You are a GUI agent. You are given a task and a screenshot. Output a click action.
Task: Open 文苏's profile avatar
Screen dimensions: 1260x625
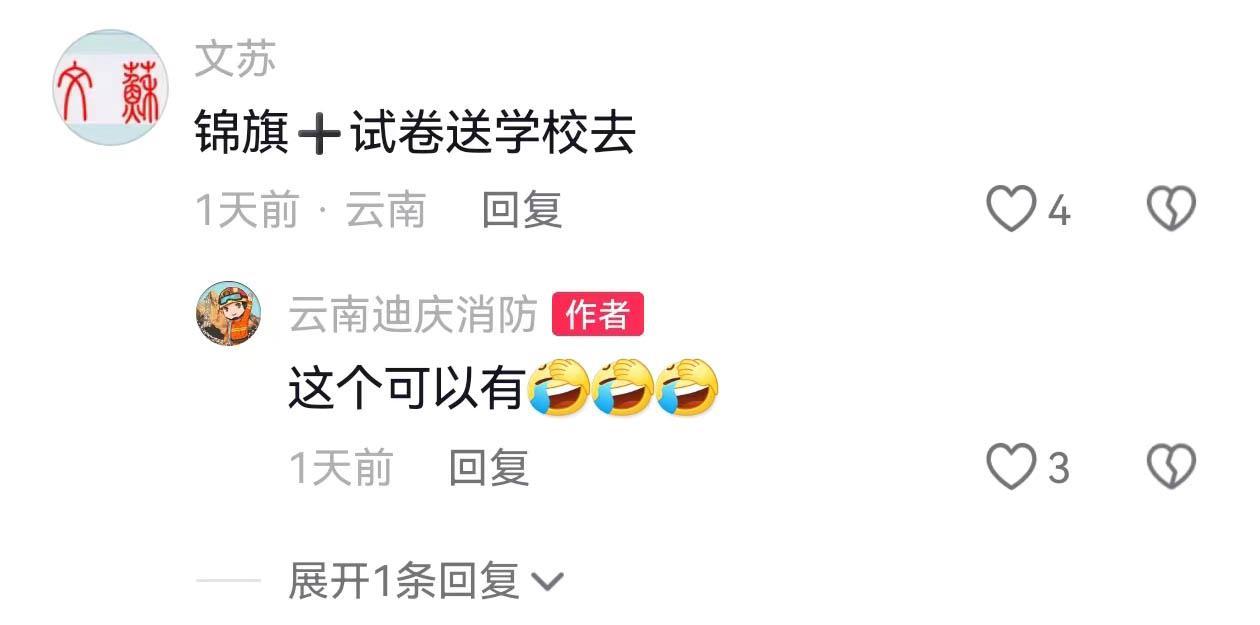click(x=111, y=88)
